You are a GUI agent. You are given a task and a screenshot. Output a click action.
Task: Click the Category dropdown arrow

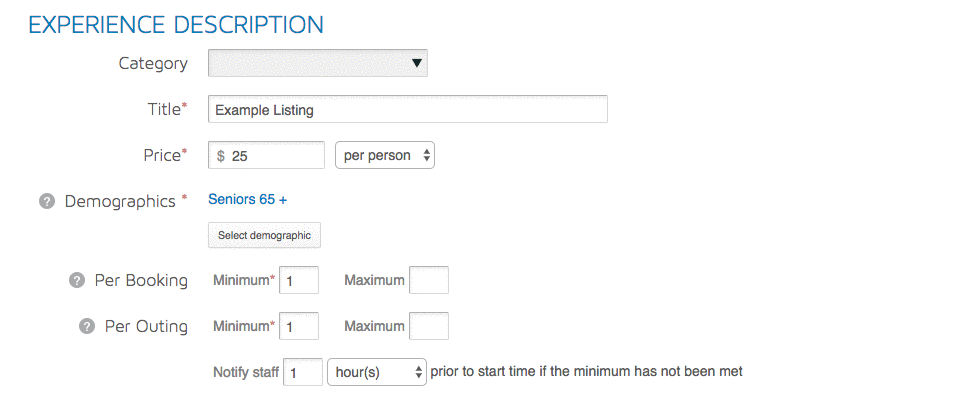(x=417, y=63)
